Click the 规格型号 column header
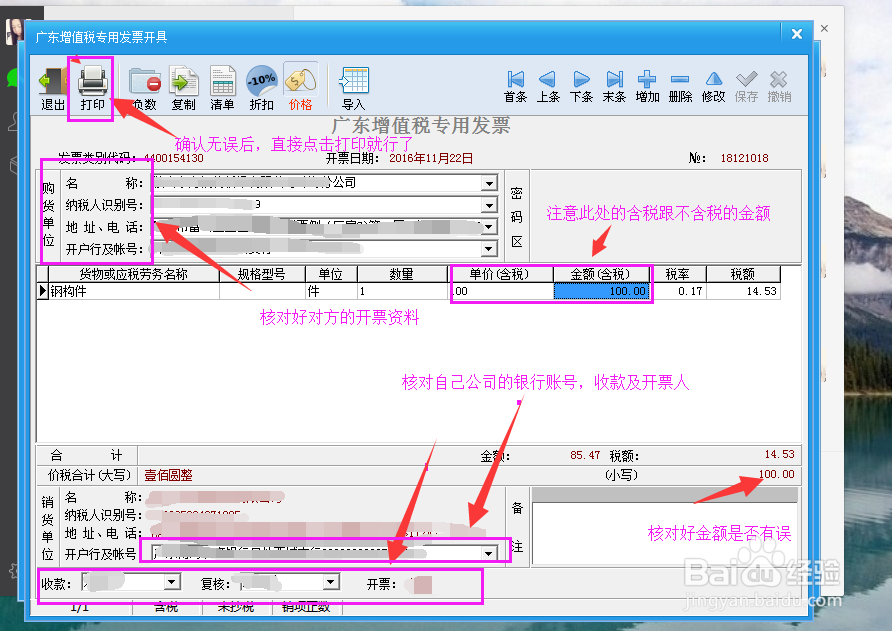 point(262,274)
